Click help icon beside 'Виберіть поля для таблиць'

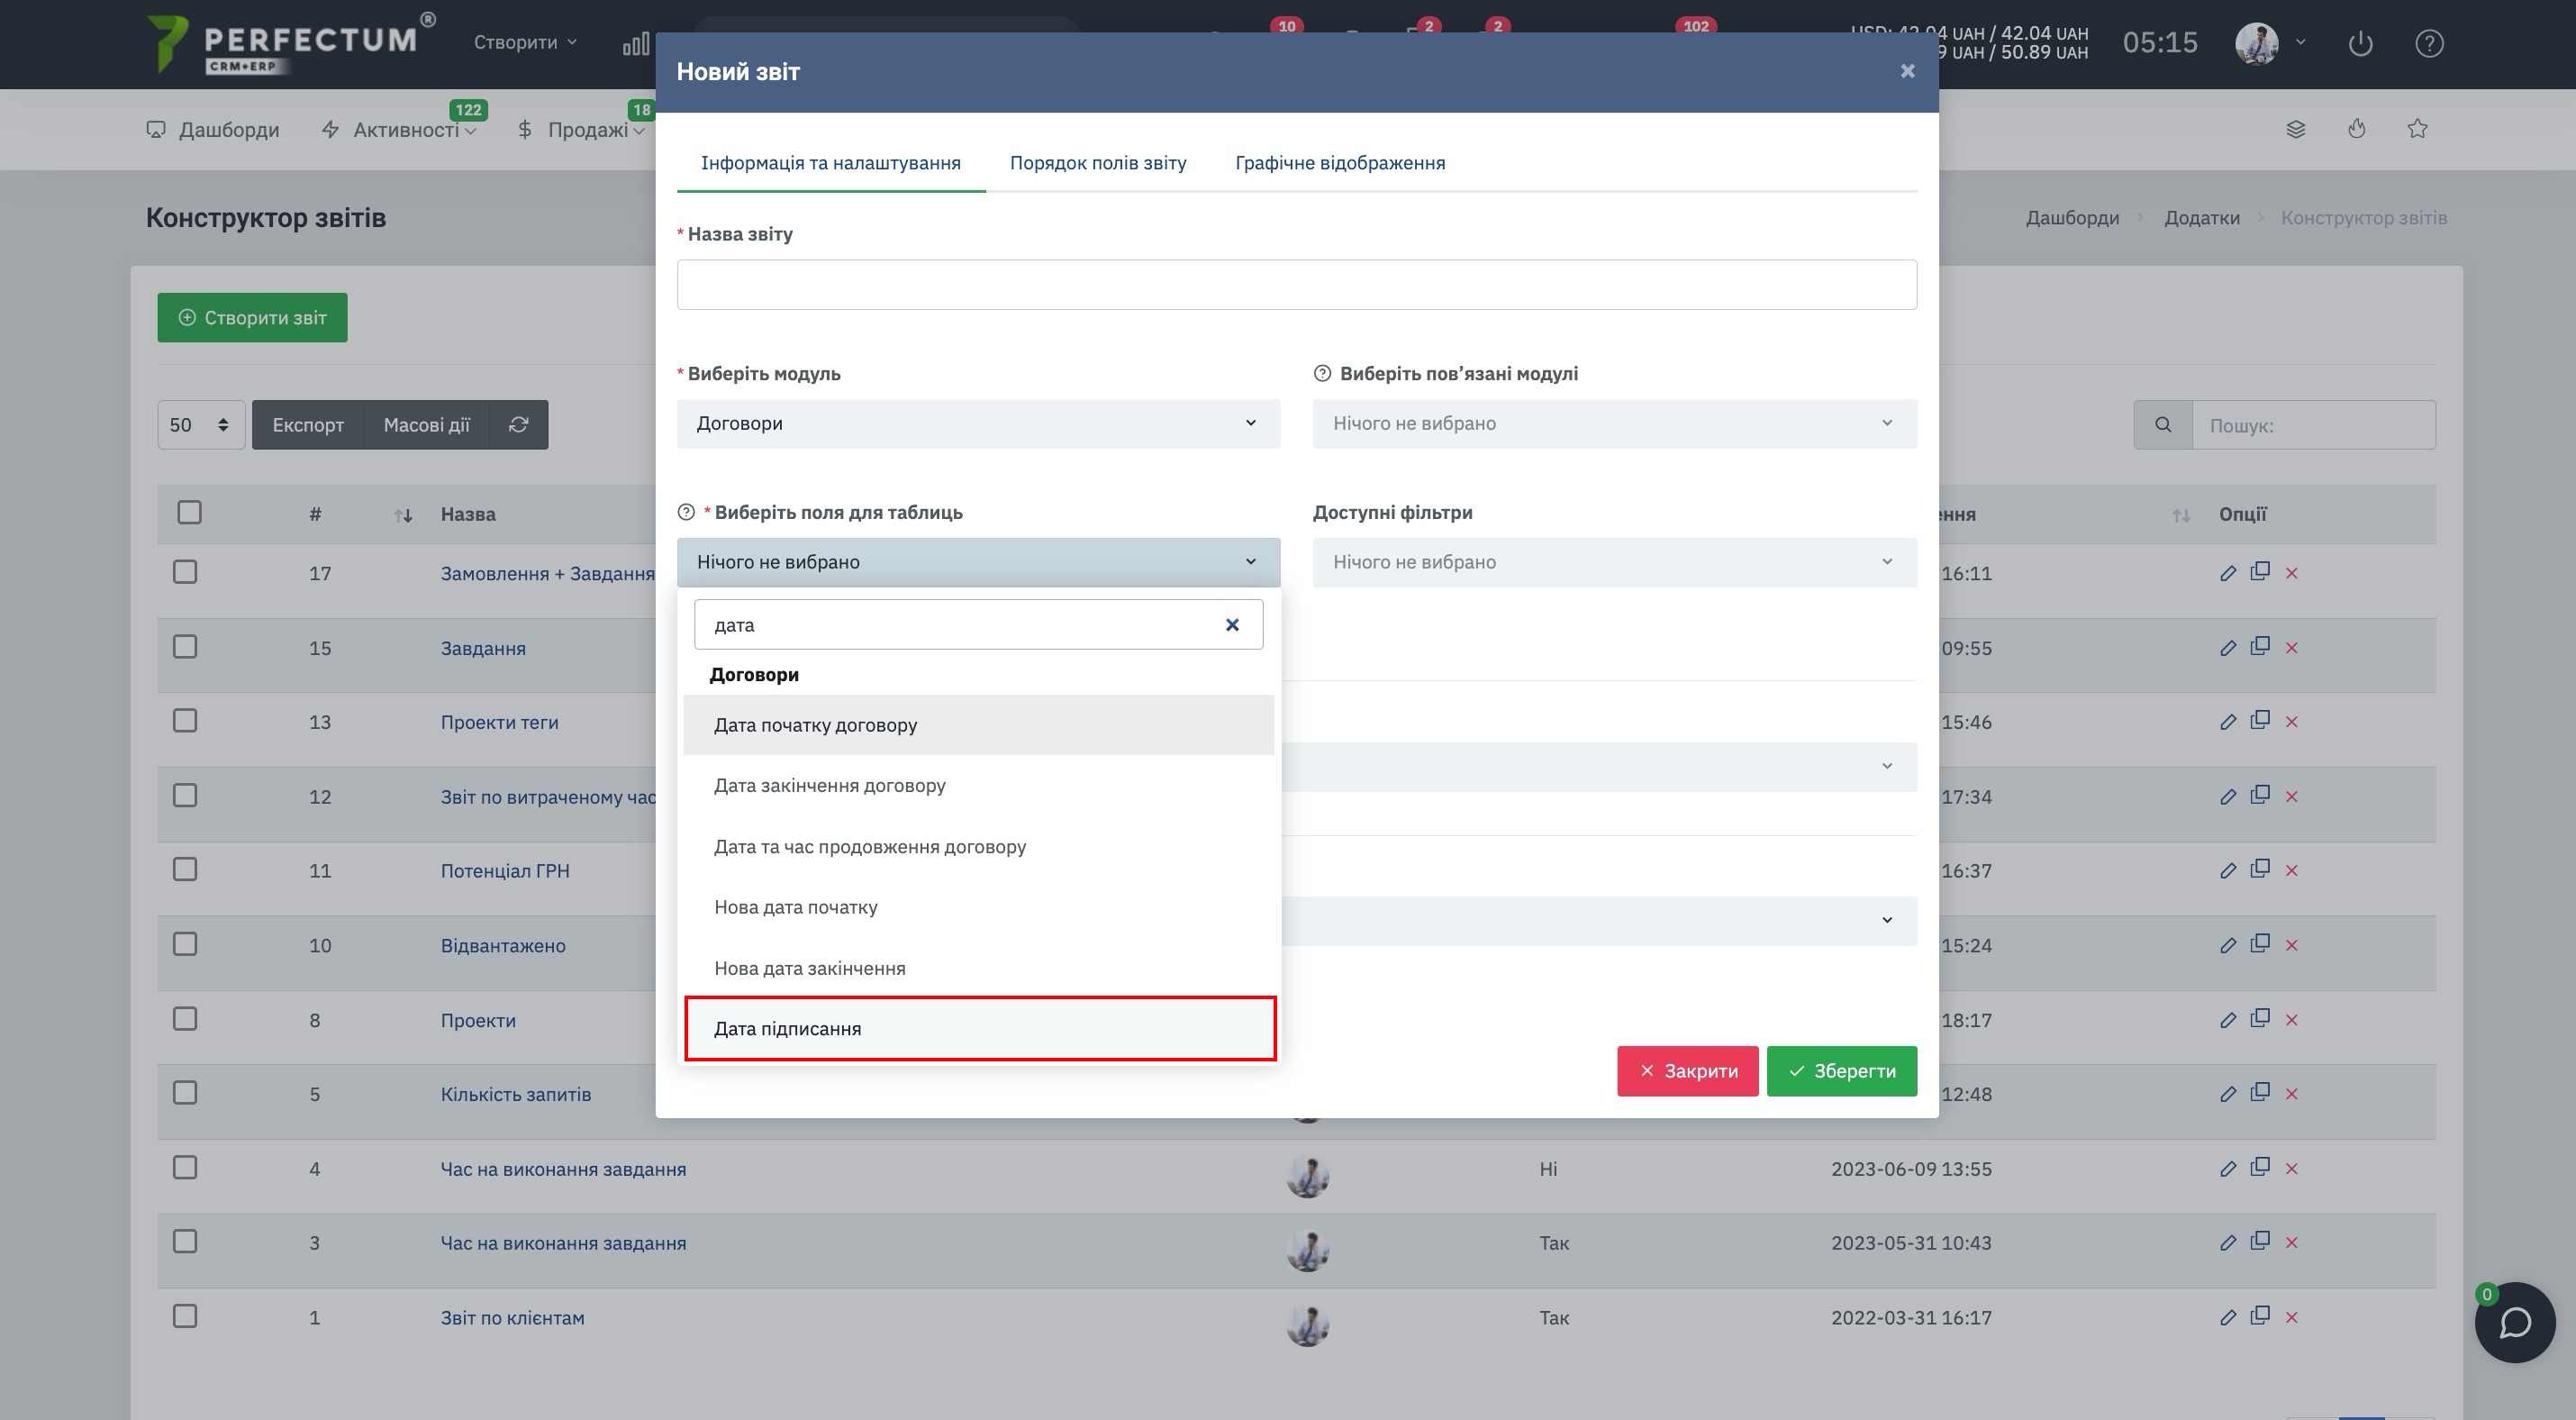[x=686, y=513]
